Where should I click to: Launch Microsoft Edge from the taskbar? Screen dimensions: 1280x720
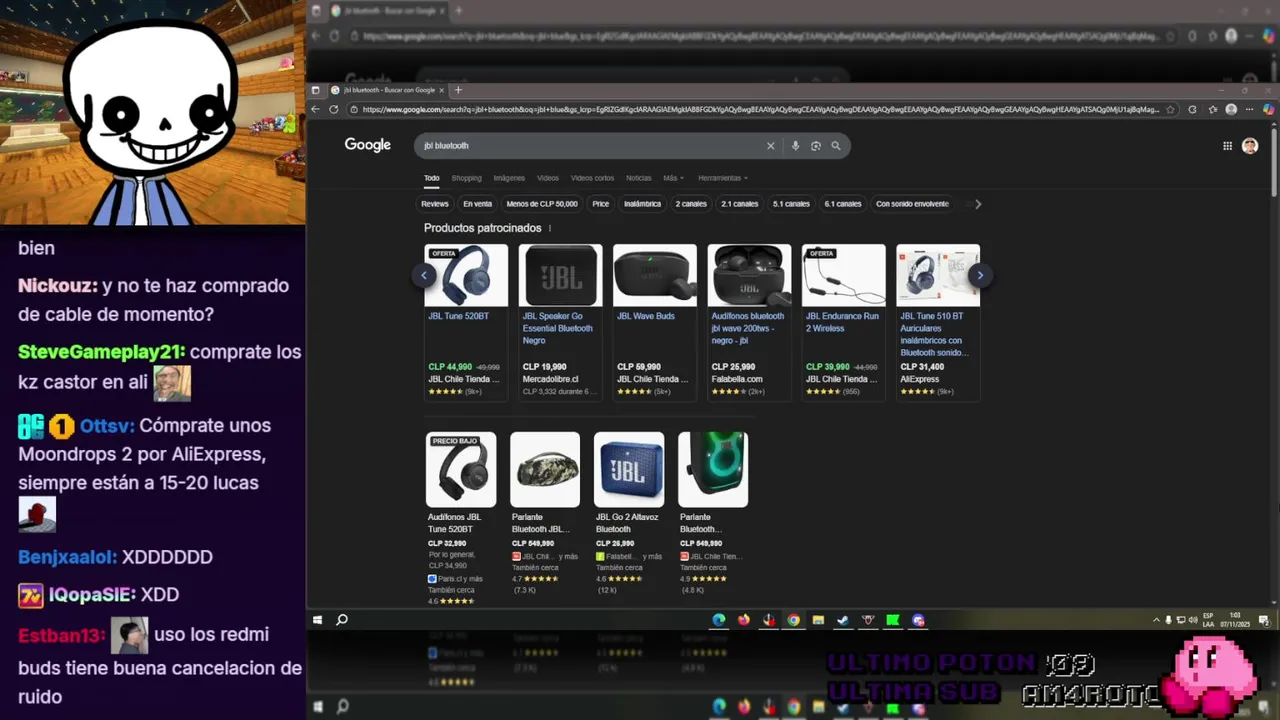tap(718, 620)
